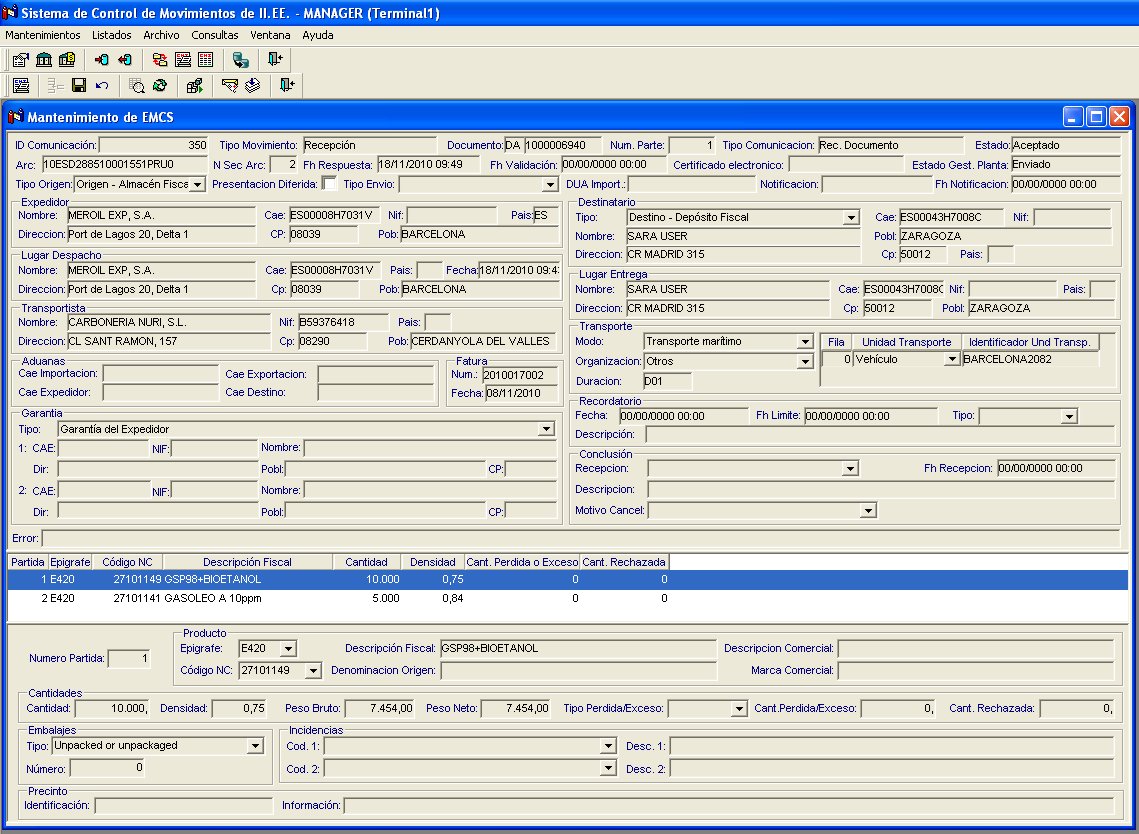This screenshot has height=834, width=1139.
Task: Click the database servers icon in top toolbar
Action: tap(241, 60)
